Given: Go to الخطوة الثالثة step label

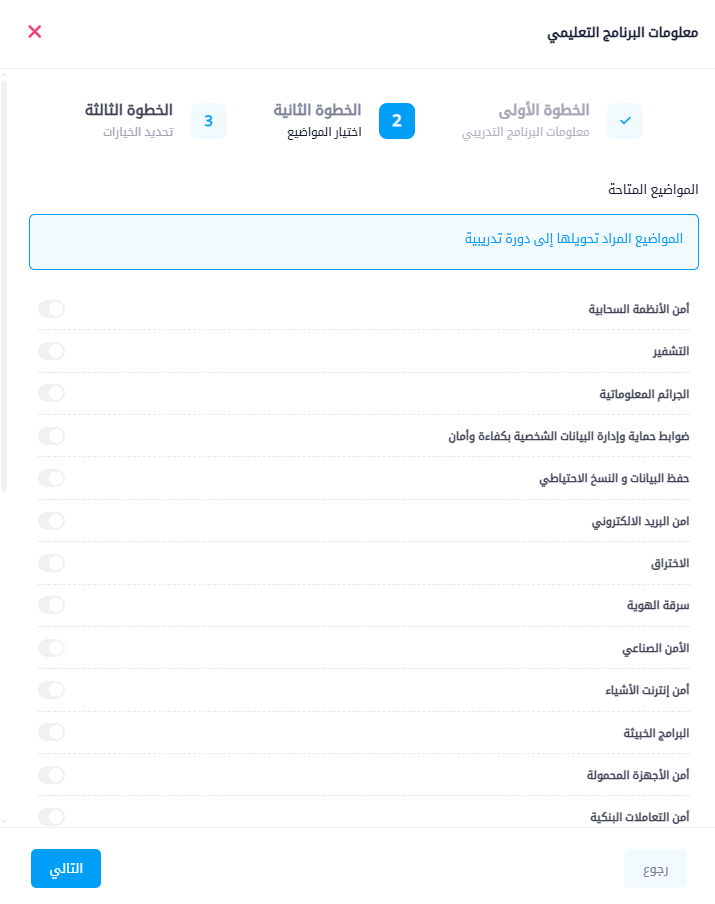Looking at the screenshot, I should (x=128, y=110).
